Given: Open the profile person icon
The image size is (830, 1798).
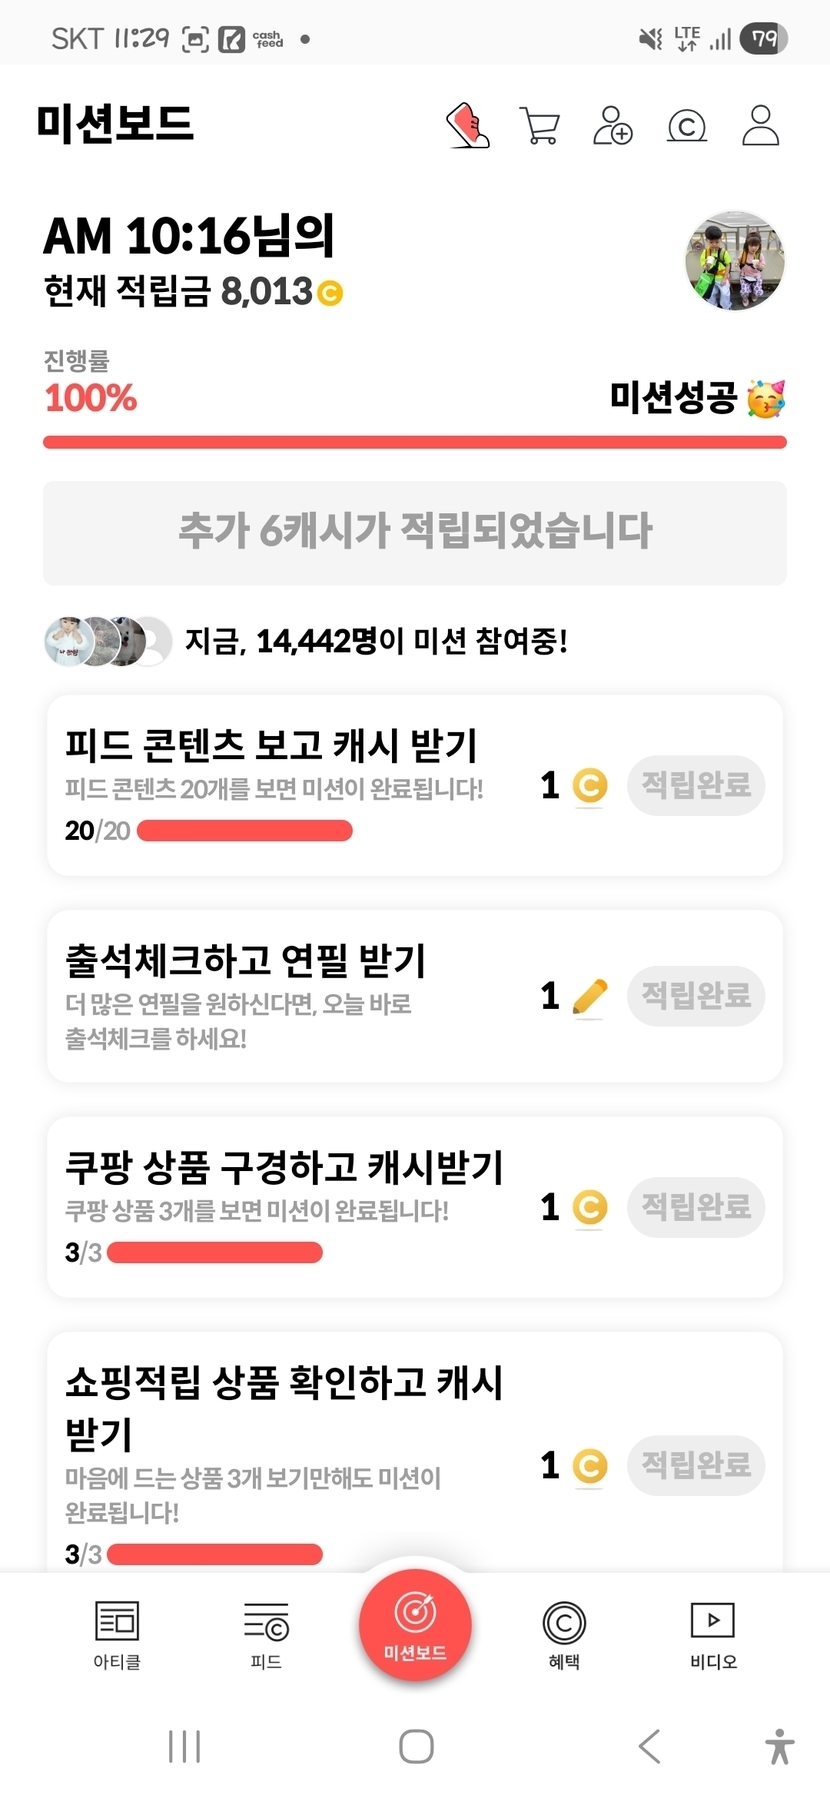Looking at the screenshot, I should (760, 126).
